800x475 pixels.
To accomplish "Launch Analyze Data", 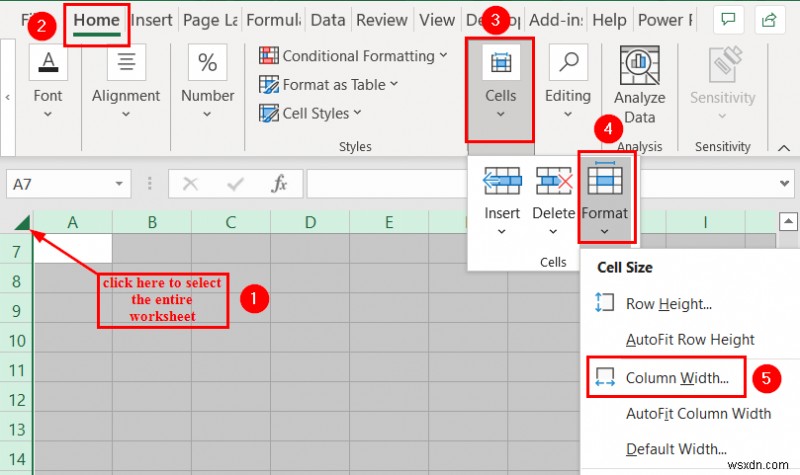I will 639,86.
